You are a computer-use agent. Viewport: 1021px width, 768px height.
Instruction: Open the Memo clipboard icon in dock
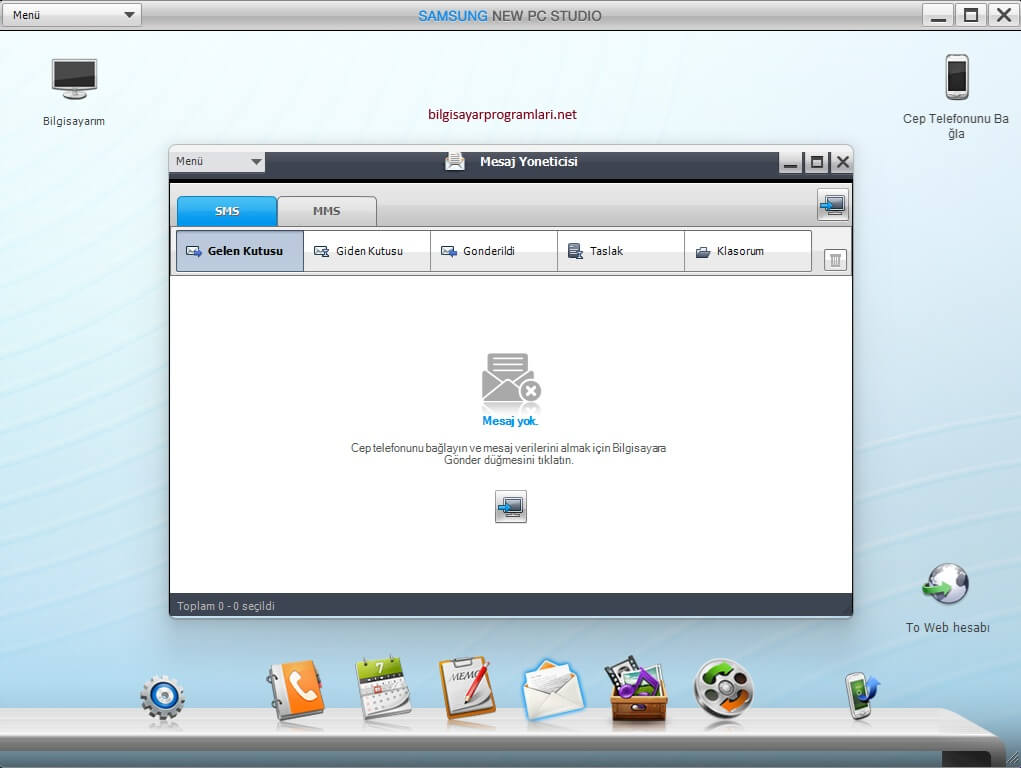click(x=466, y=689)
